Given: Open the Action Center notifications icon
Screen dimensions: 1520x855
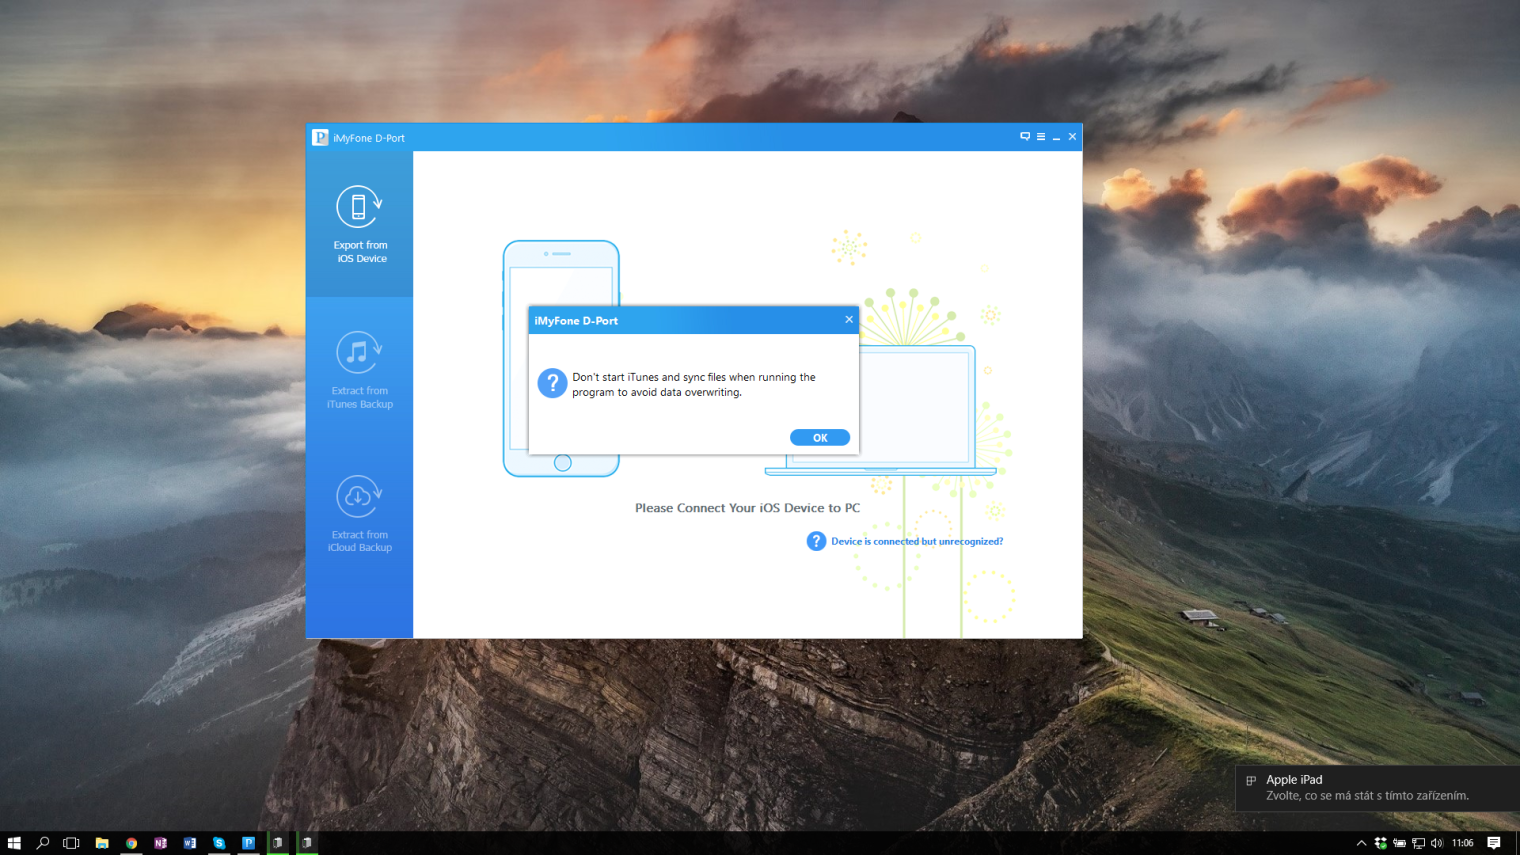Looking at the screenshot, I should tap(1494, 843).
